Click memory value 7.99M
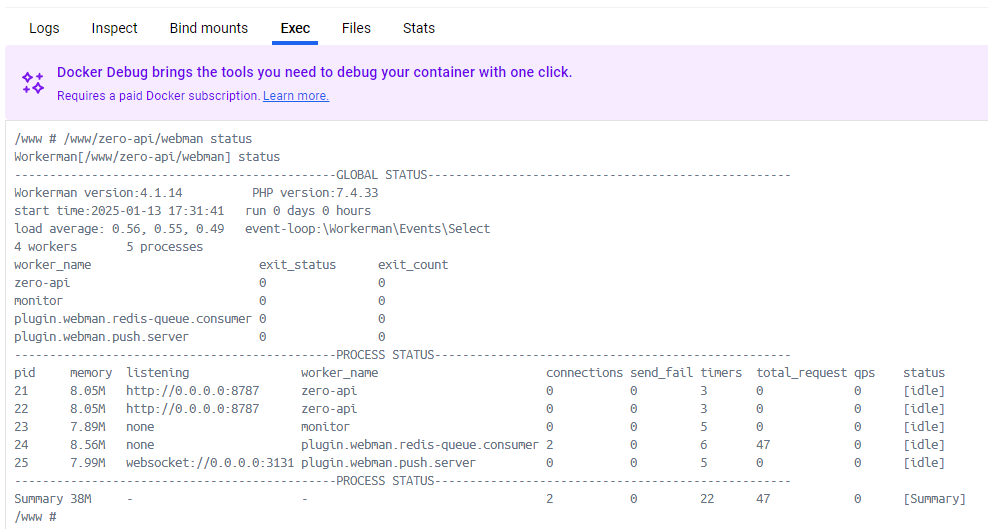The width and height of the screenshot is (988, 529). tap(88, 463)
